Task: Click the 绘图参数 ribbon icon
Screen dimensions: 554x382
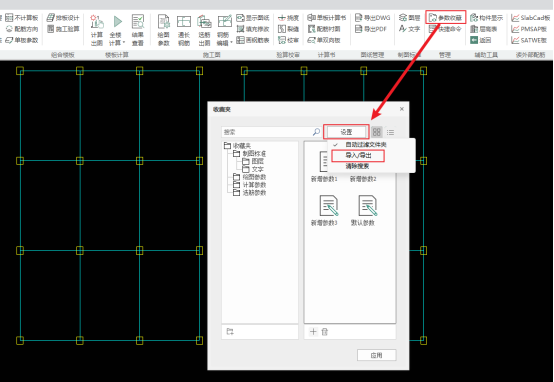Action: (x=164, y=22)
